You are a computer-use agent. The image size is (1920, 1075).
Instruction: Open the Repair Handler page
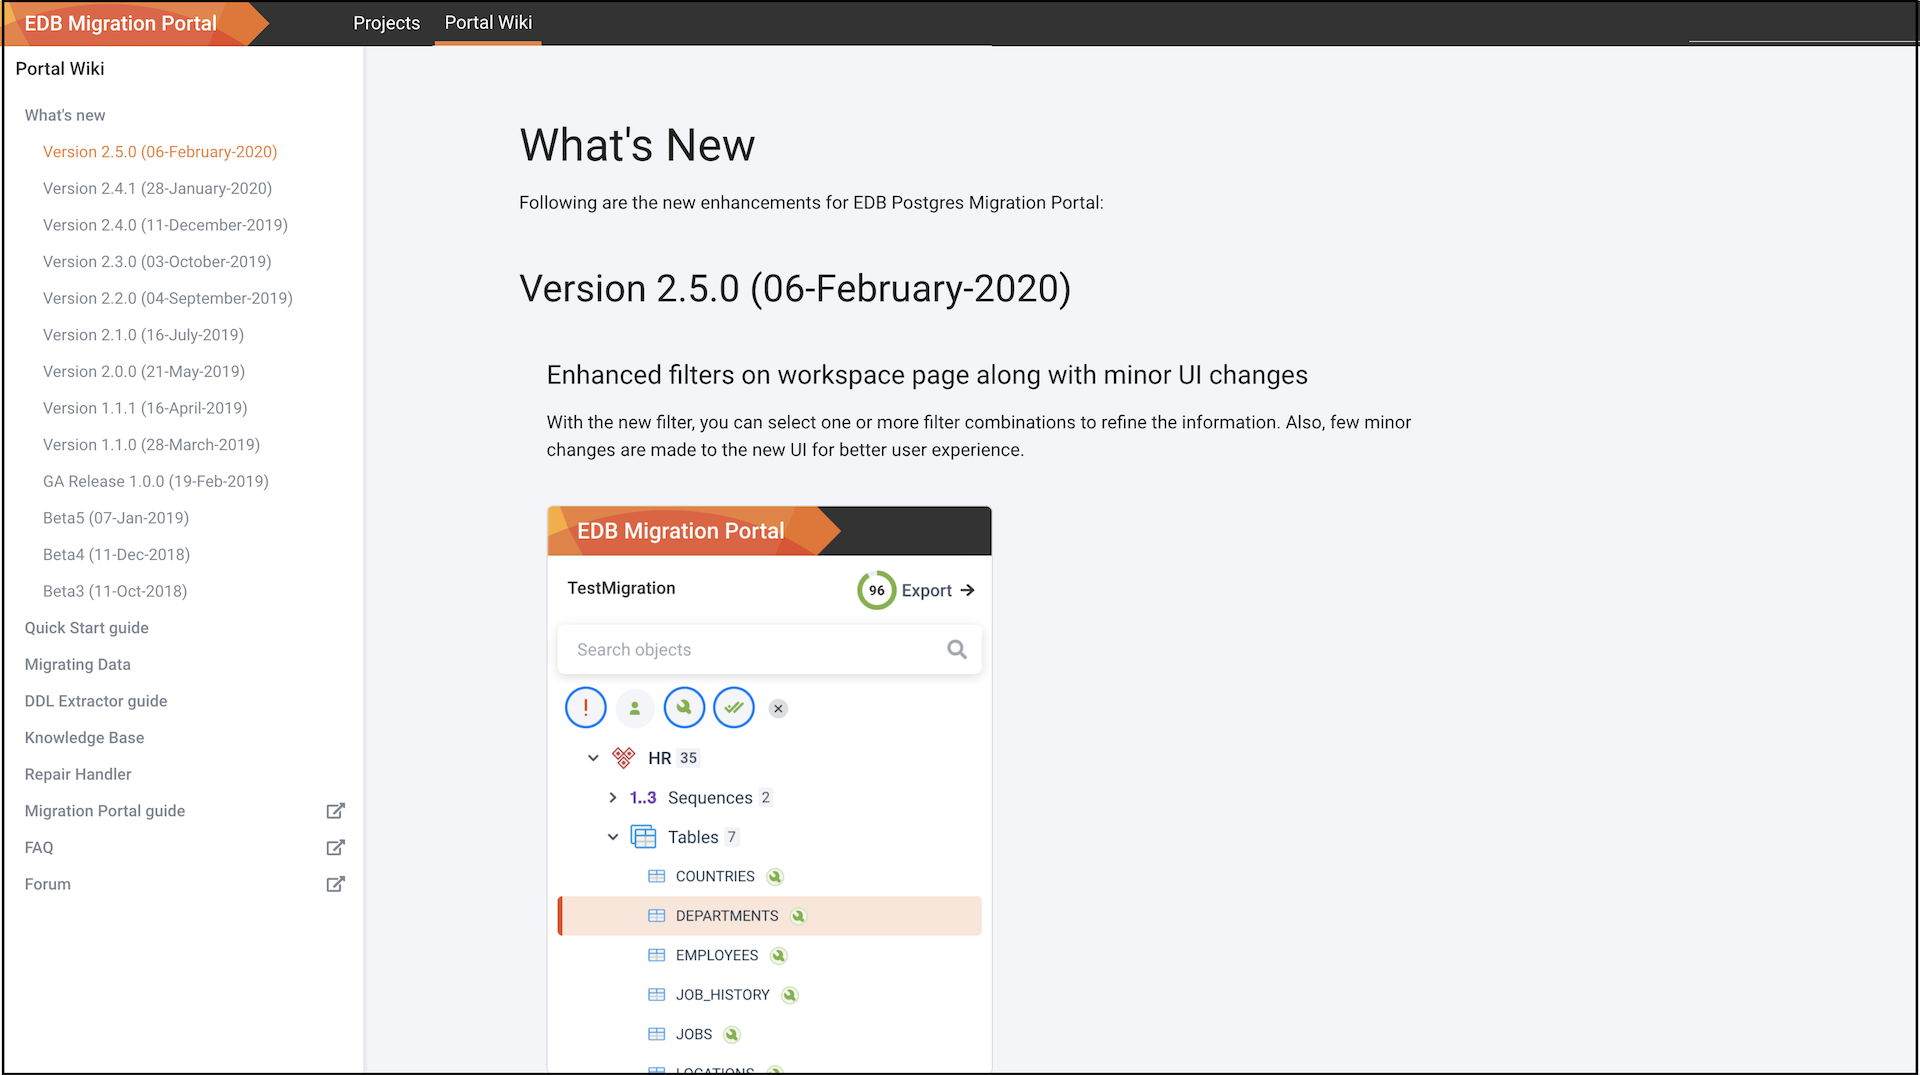point(78,775)
